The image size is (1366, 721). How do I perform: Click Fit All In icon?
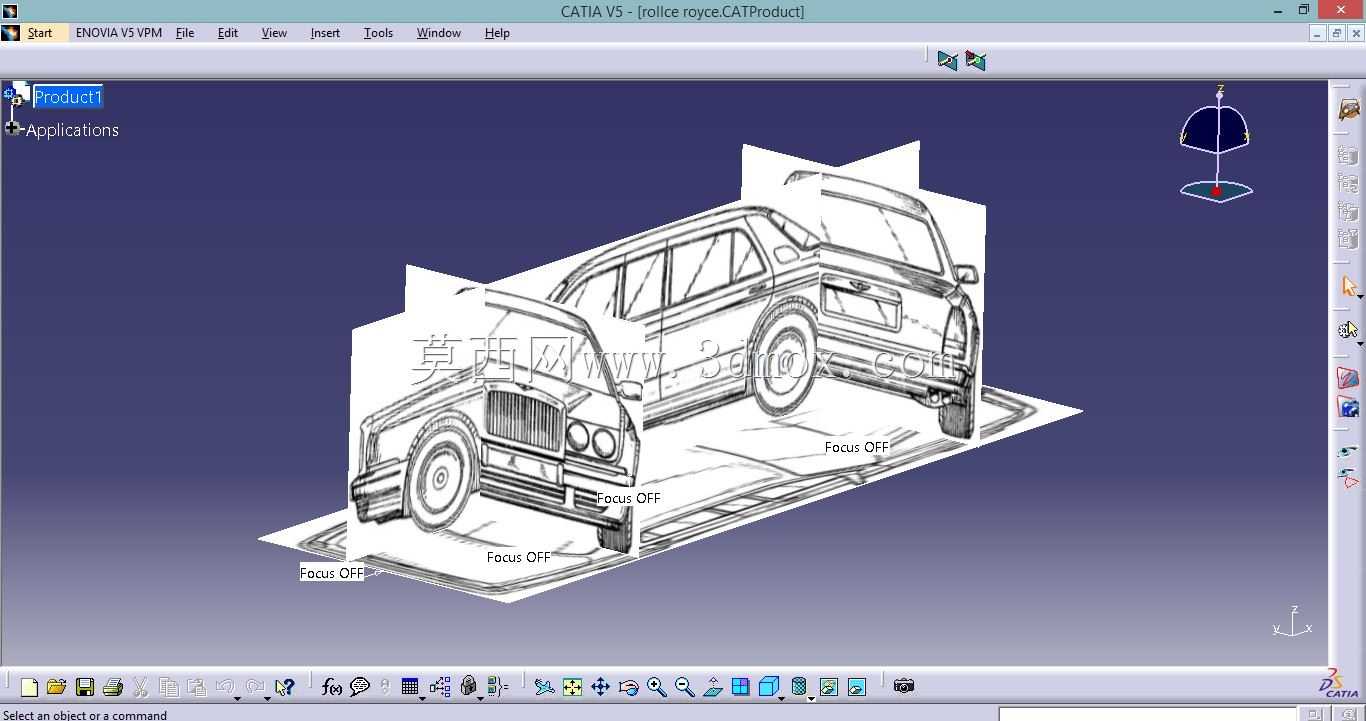572,687
